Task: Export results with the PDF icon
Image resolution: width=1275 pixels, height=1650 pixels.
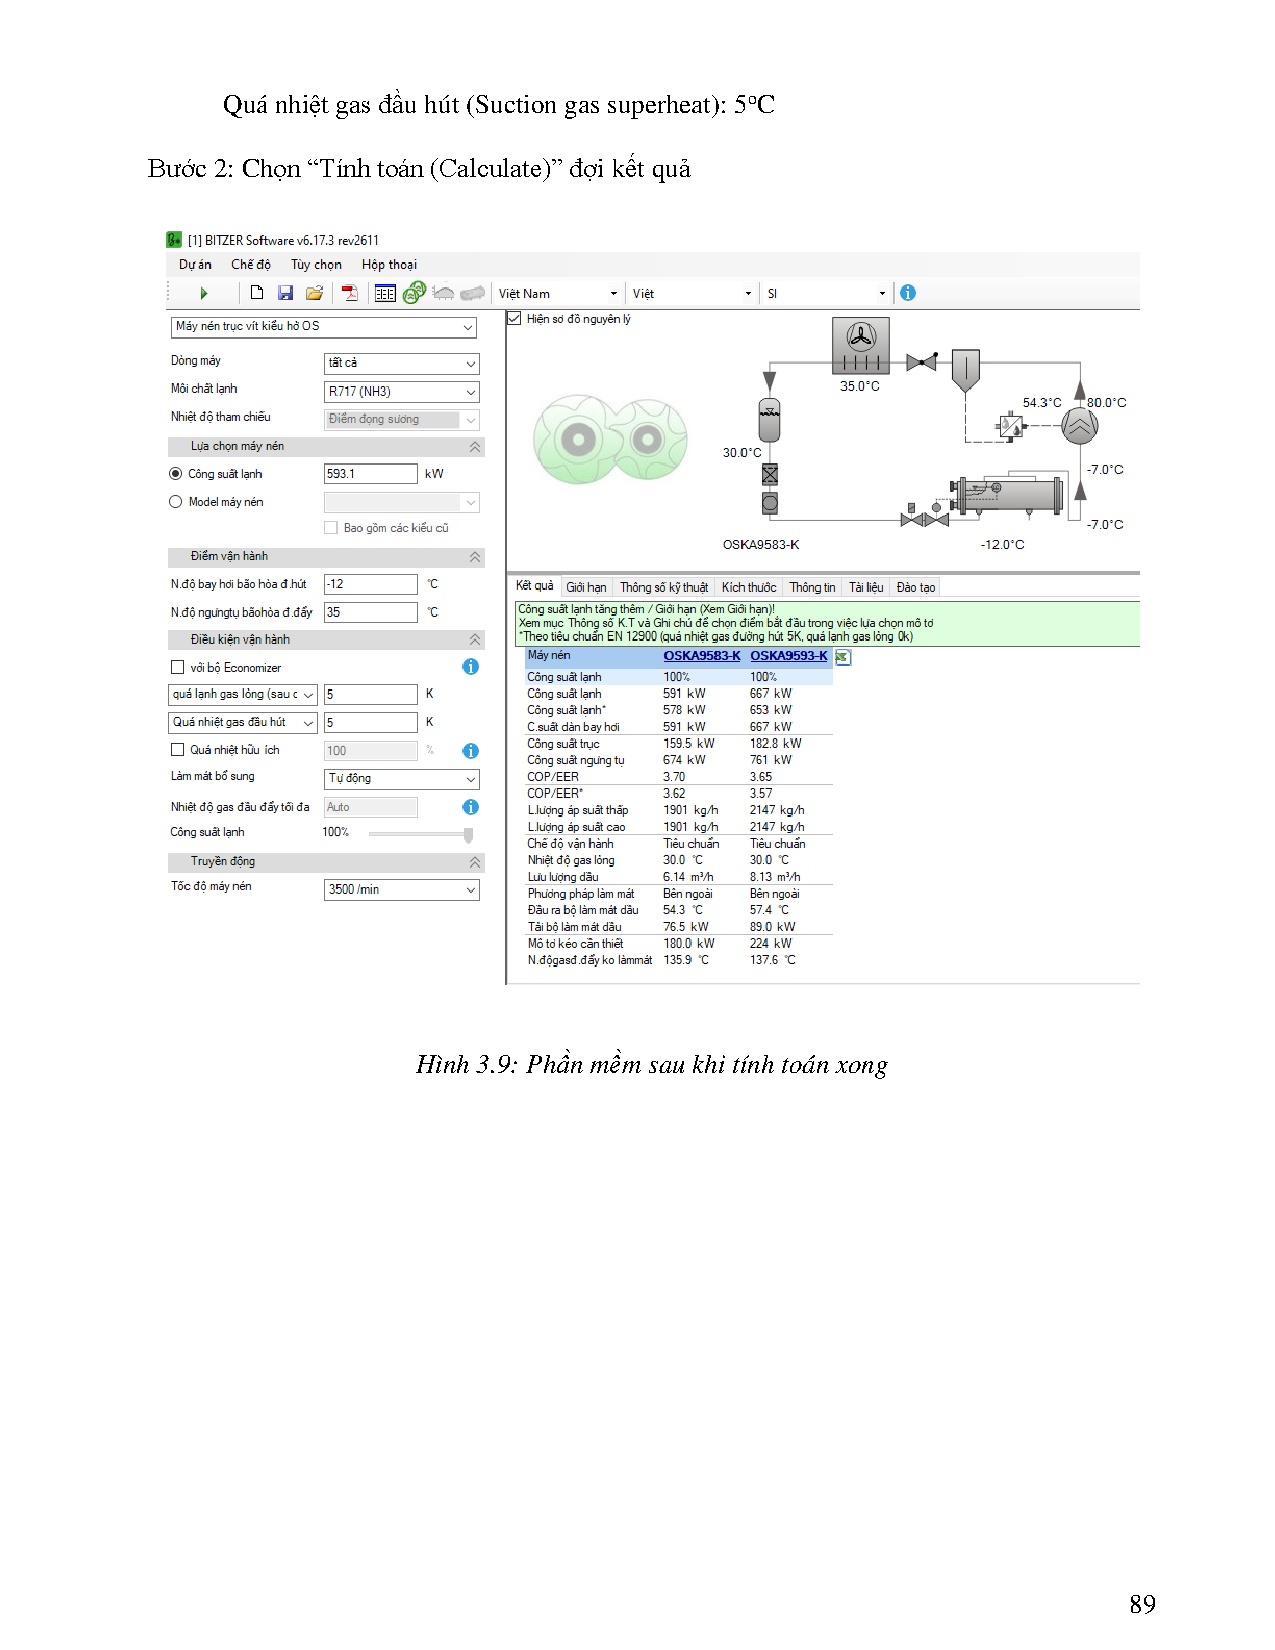Action: coord(349,293)
